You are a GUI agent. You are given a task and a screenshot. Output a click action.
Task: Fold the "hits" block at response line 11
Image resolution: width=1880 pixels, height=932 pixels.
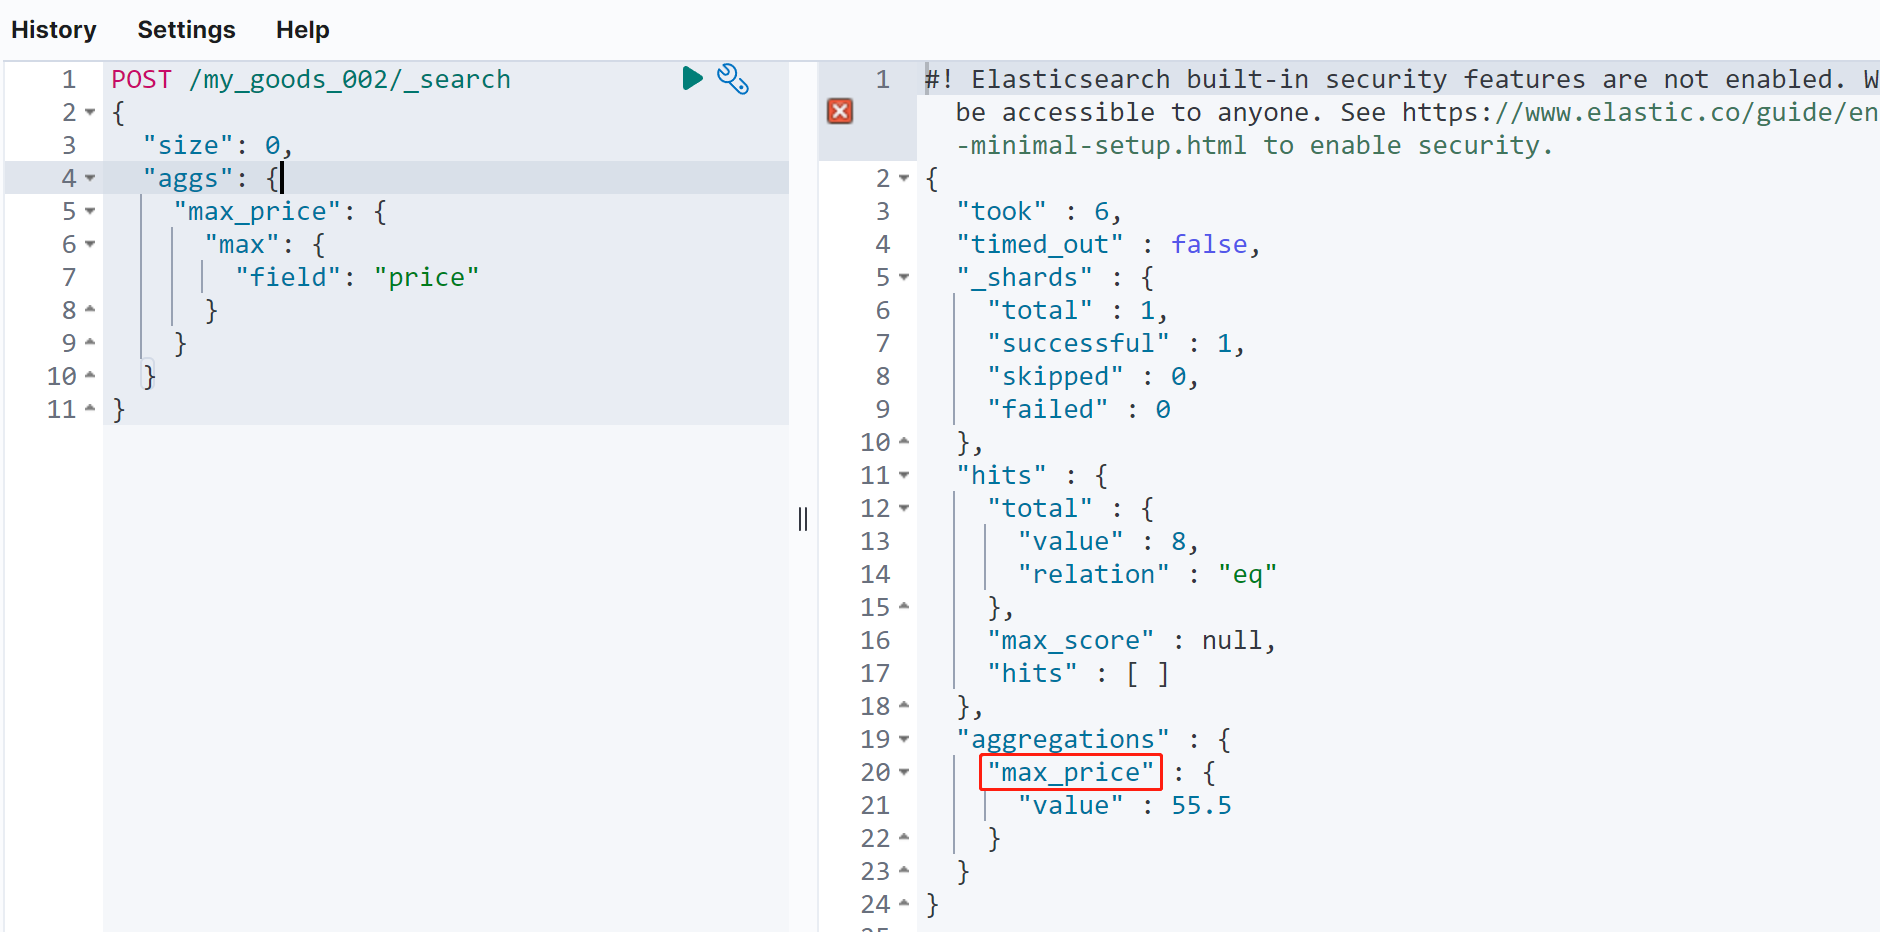[904, 475]
